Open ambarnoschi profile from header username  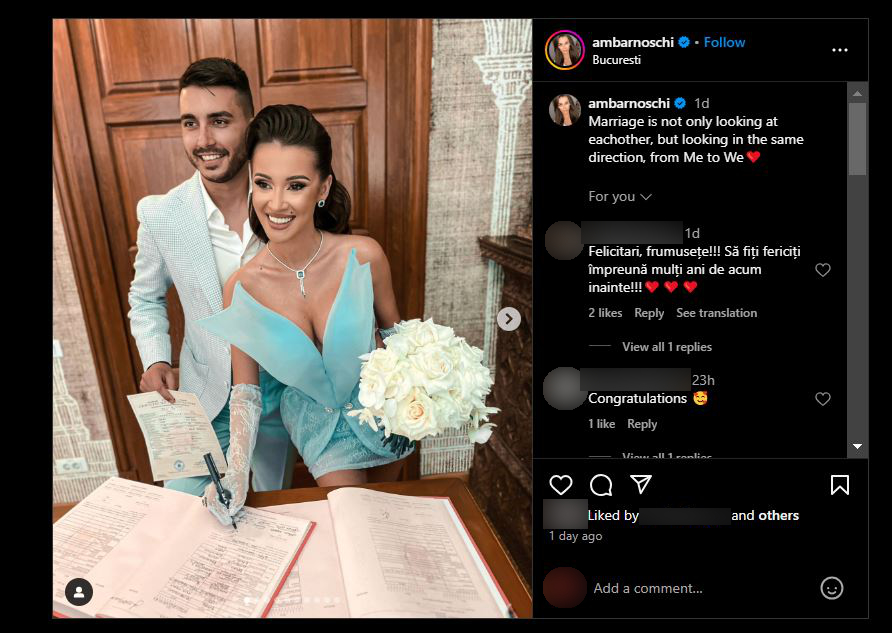pyautogui.click(x=633, y=42)
